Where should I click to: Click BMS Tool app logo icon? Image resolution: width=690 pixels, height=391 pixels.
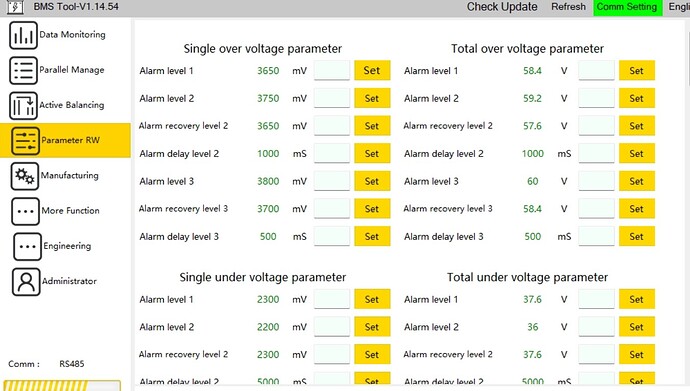coord(15,7)
